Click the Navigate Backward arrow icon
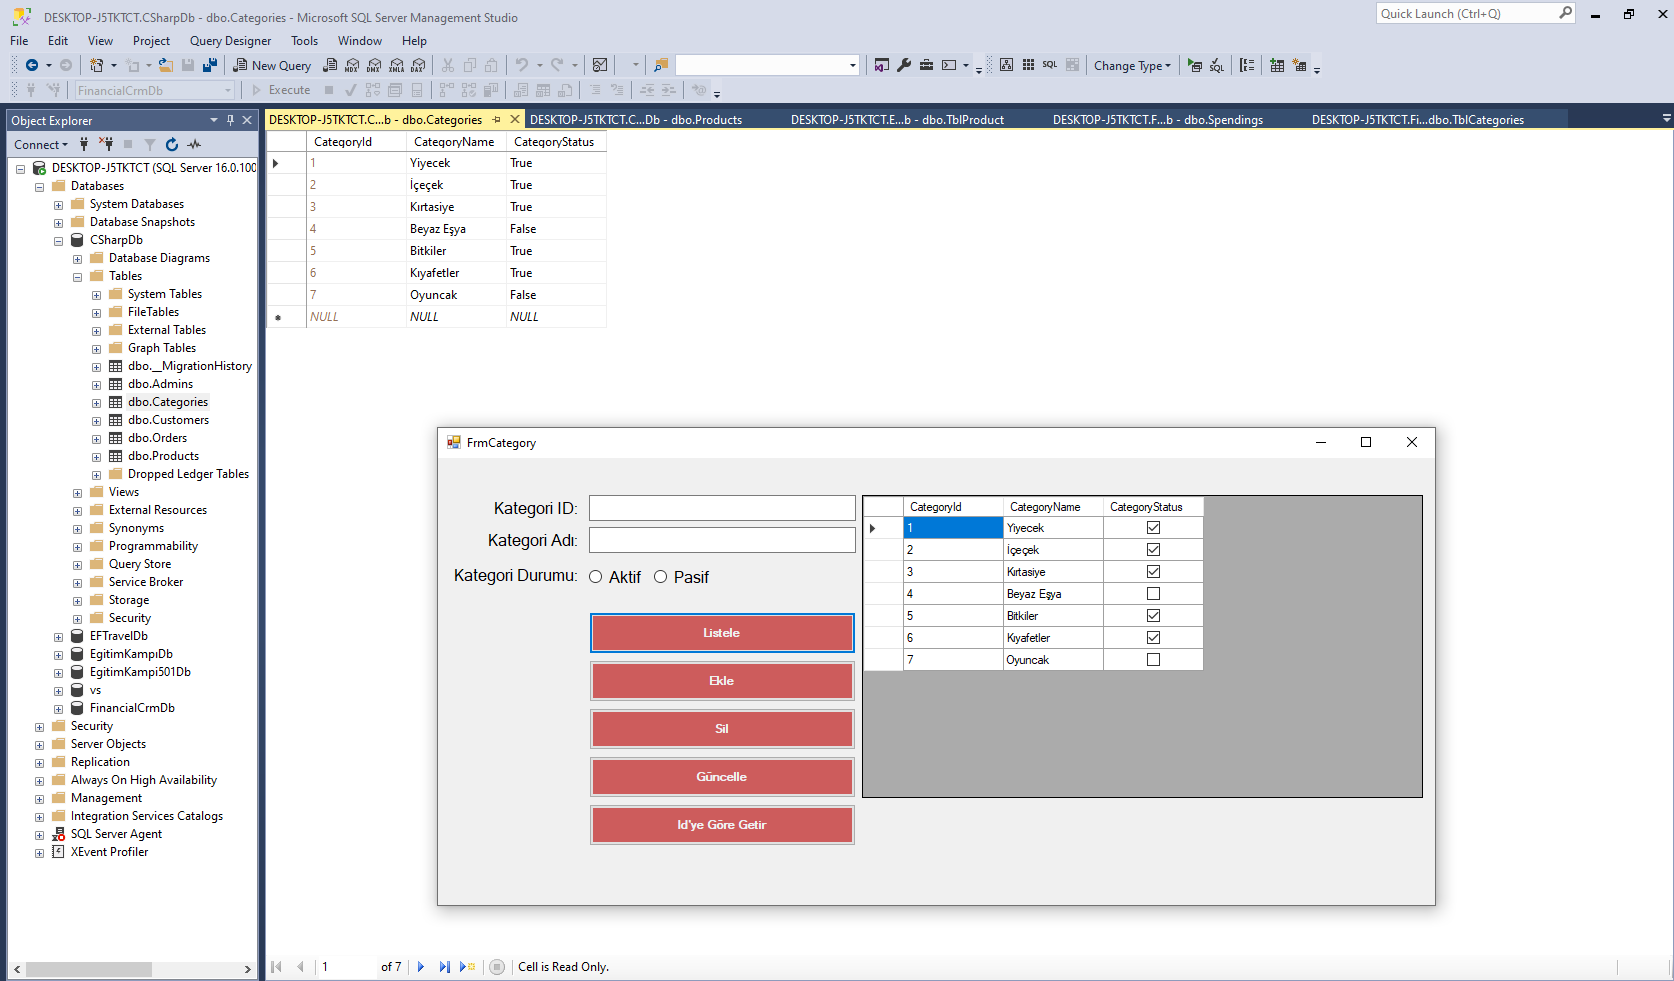 coord(32,65)
